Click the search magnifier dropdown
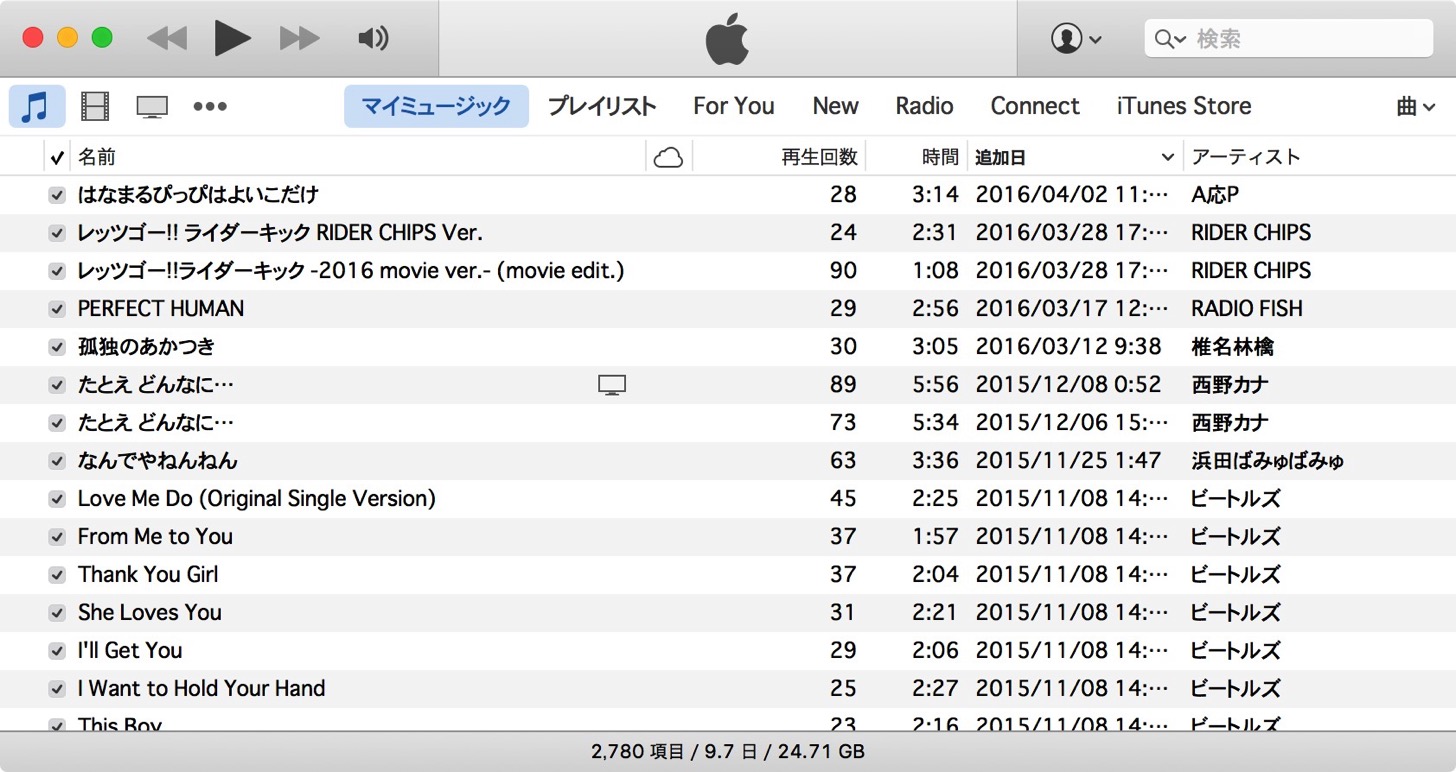The width and height of the screenshot is (1456, 772). click(x=1170, y=39)
